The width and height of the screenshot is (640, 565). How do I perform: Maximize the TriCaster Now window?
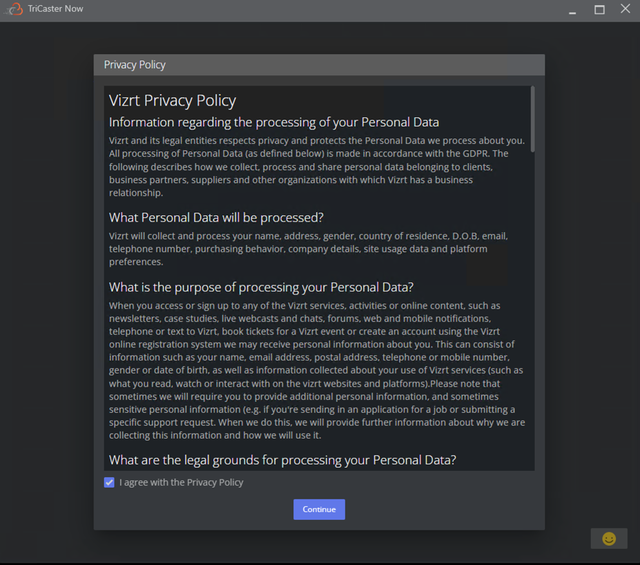click(x=599, y=9)
